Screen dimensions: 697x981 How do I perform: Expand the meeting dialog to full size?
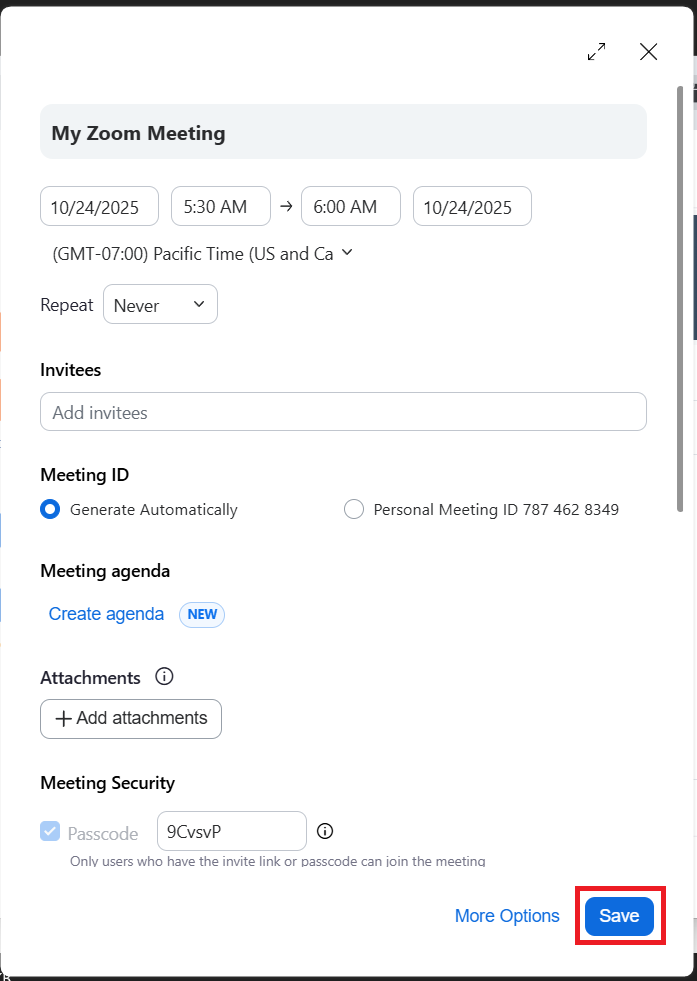click(597, 52)
